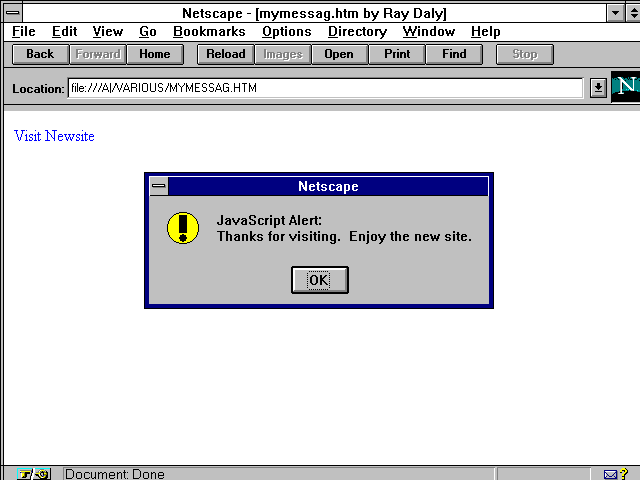The image size is (640, 480).
Task: Click the Find toolbar button
Action: [454, 54]
